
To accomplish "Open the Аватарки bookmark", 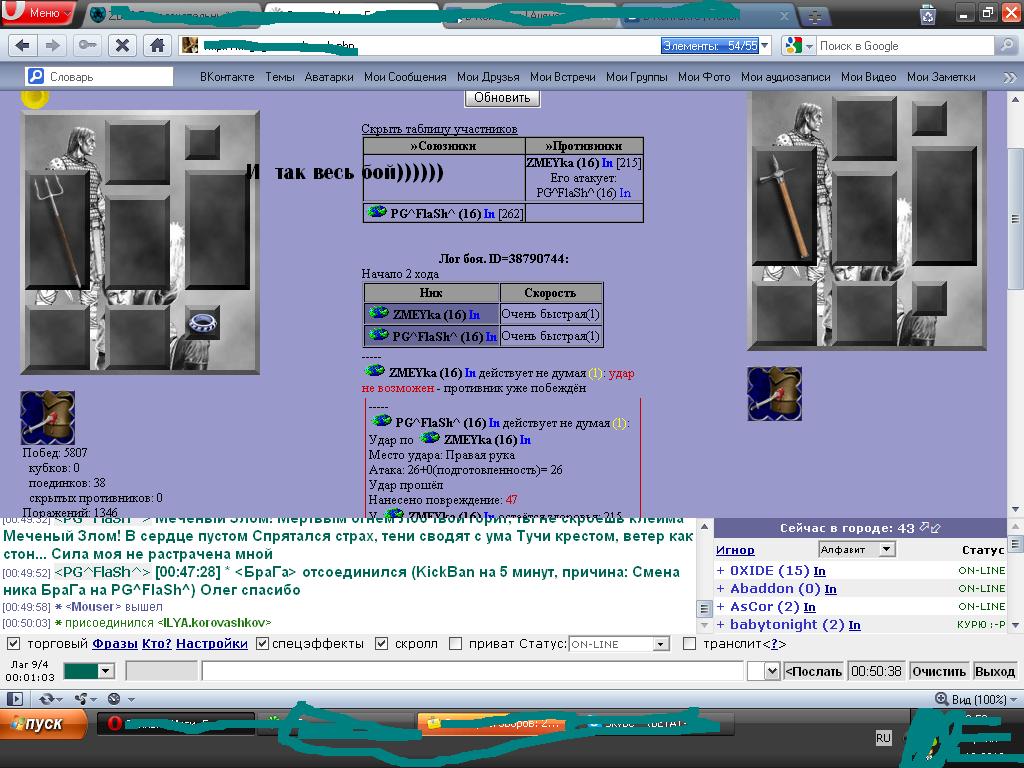I will pyautogui.click(x=328, y=76).
